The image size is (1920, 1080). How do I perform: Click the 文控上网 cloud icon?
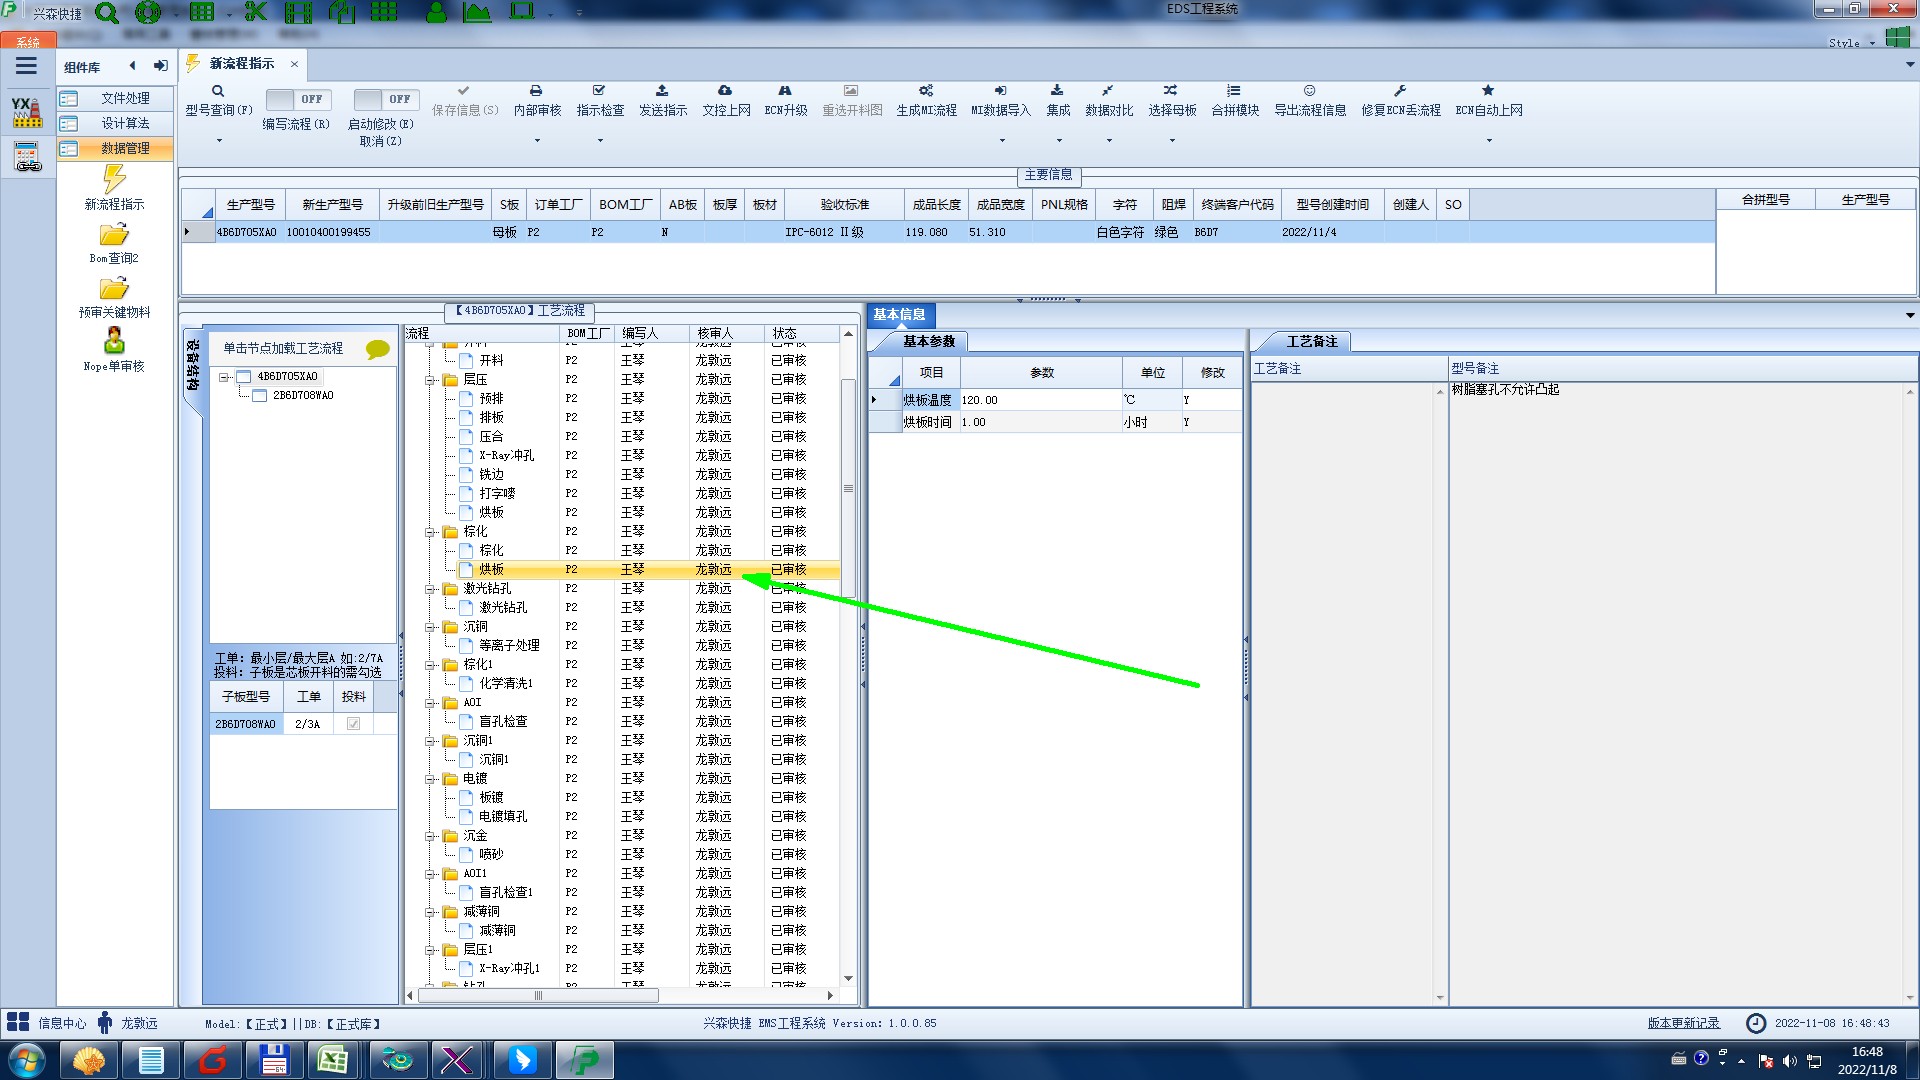click(x=725, y=91)
